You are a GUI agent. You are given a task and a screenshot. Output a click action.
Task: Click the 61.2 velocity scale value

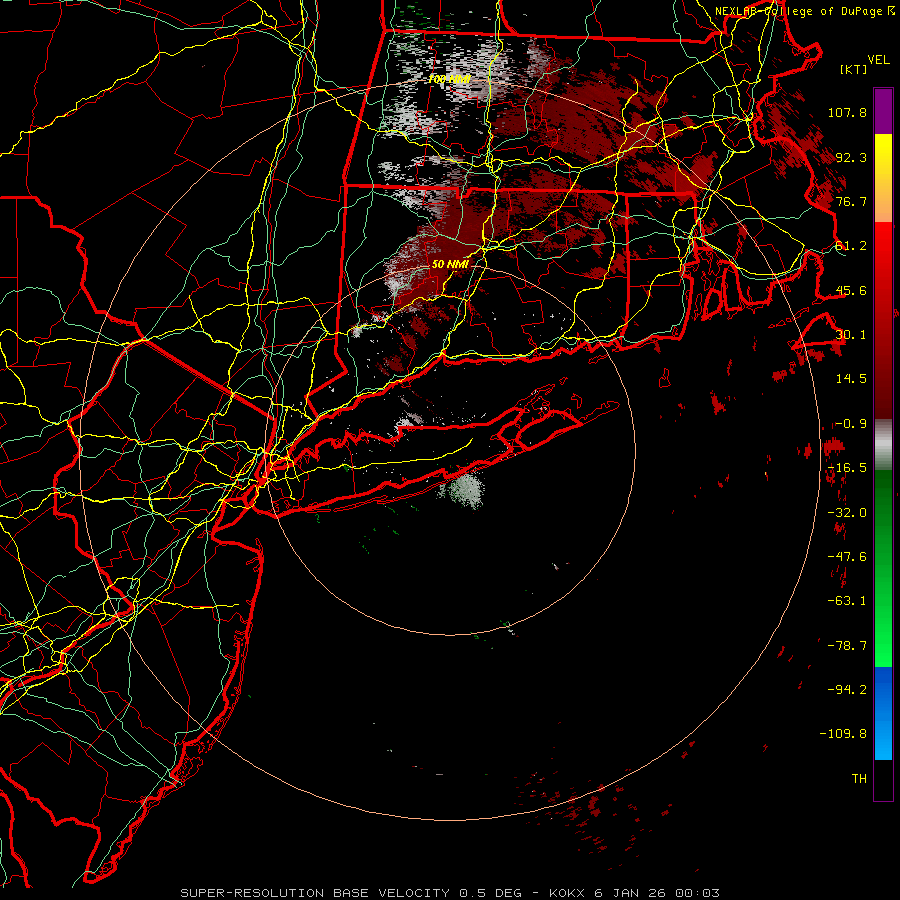click(x=851, y=246)
